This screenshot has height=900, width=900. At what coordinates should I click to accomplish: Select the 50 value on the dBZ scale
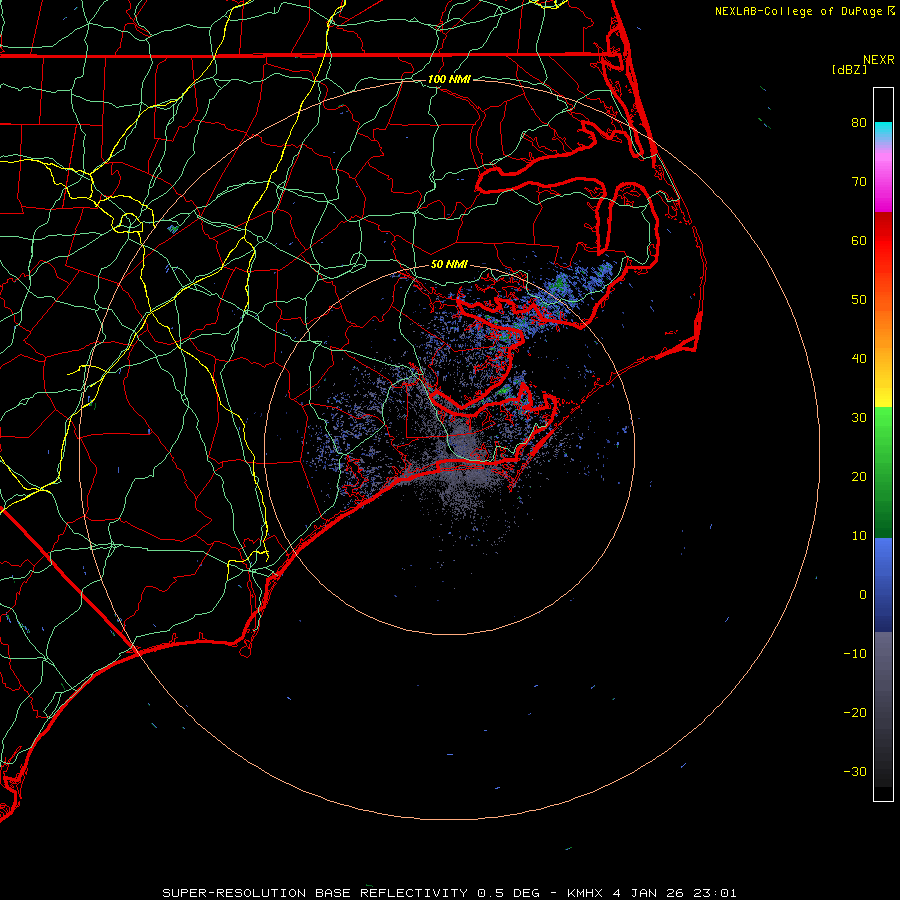[x=859, y=300]
